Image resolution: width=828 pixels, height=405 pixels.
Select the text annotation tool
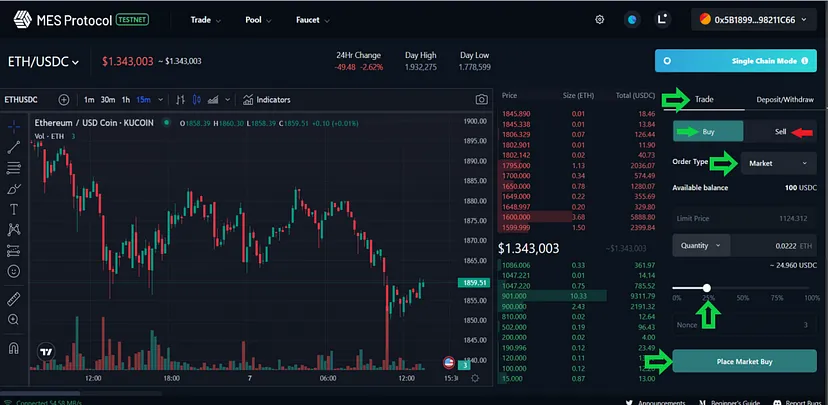pos(14,209)
